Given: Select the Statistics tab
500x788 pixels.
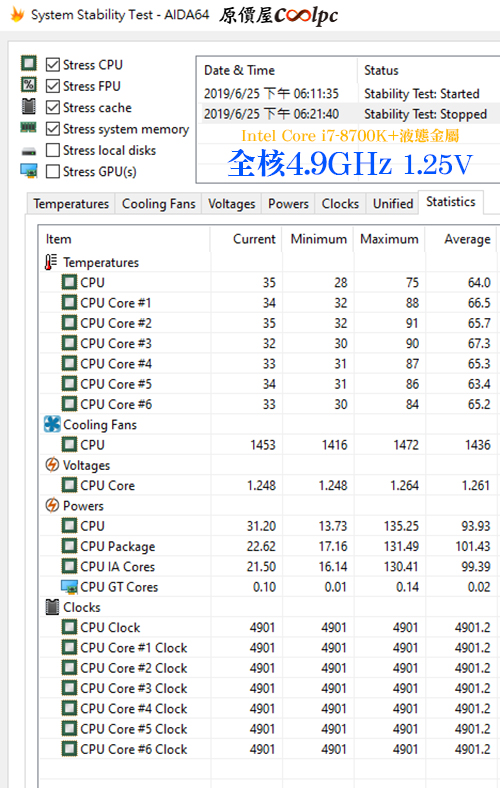Looking at the screenshot, I should [451, 202].
